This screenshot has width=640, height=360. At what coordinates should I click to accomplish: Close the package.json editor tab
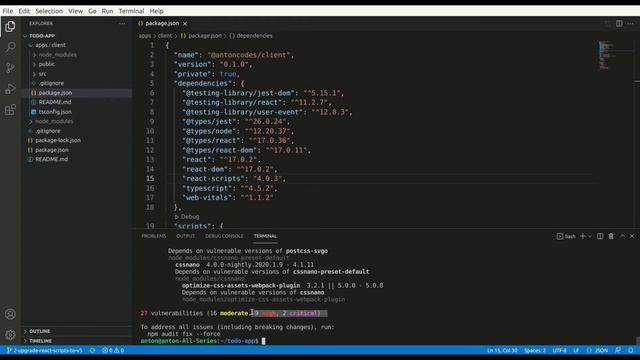(x=185, y=24)
